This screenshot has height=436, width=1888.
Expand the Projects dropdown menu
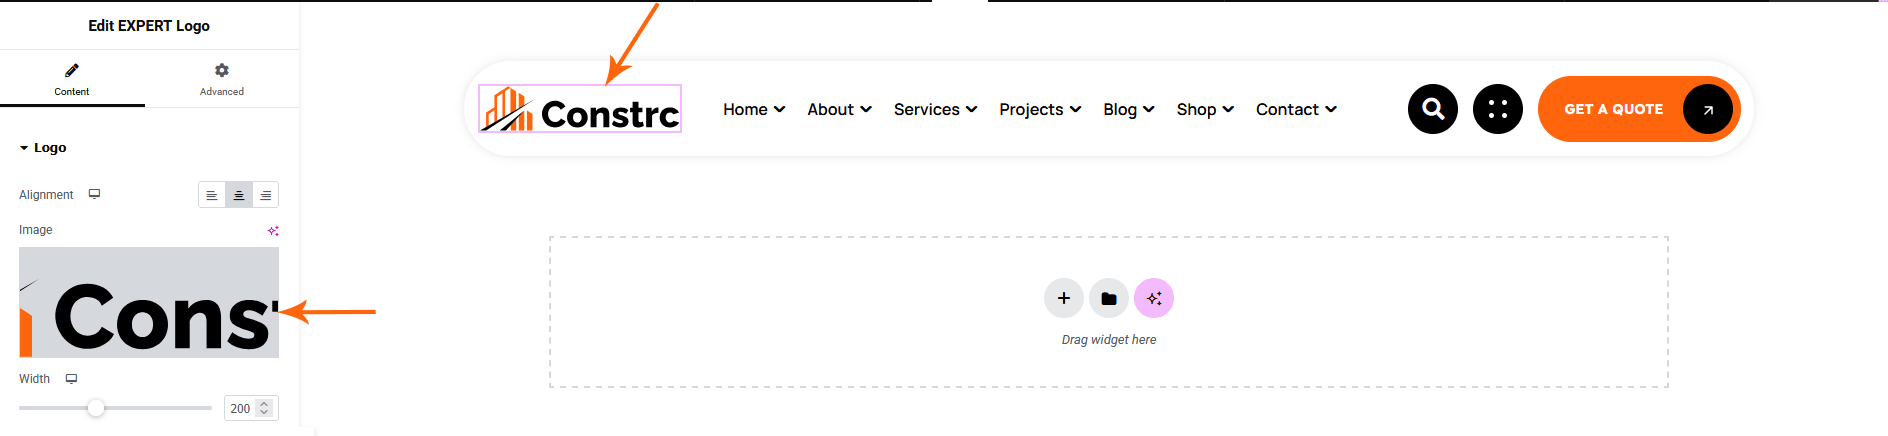(x=1040, y=109)
